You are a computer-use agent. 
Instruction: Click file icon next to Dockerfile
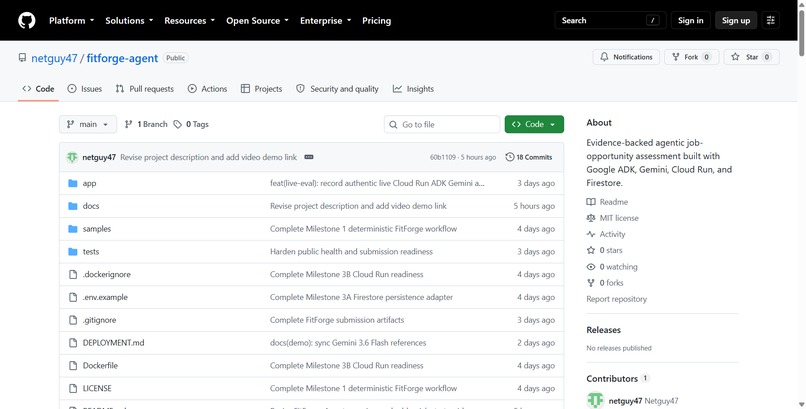73,365
